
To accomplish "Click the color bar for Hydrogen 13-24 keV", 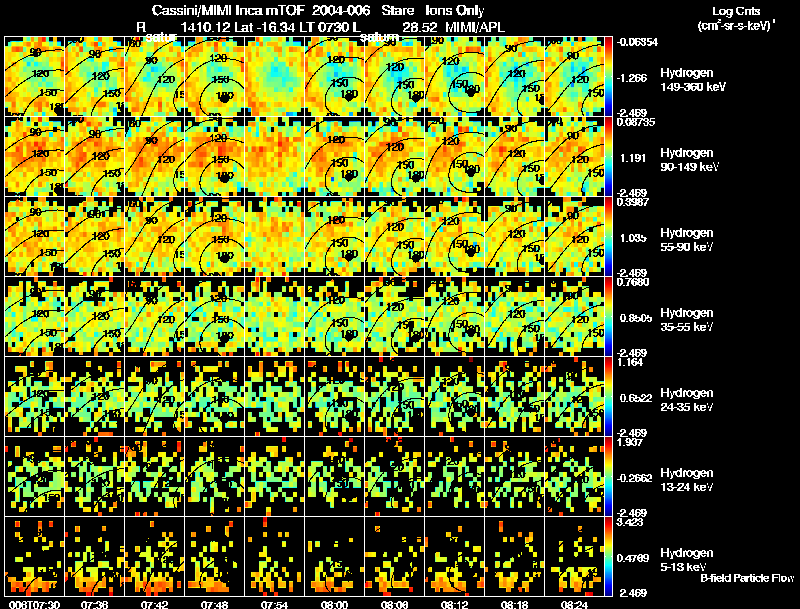I will pyautogui.click(x=608, y=476).
